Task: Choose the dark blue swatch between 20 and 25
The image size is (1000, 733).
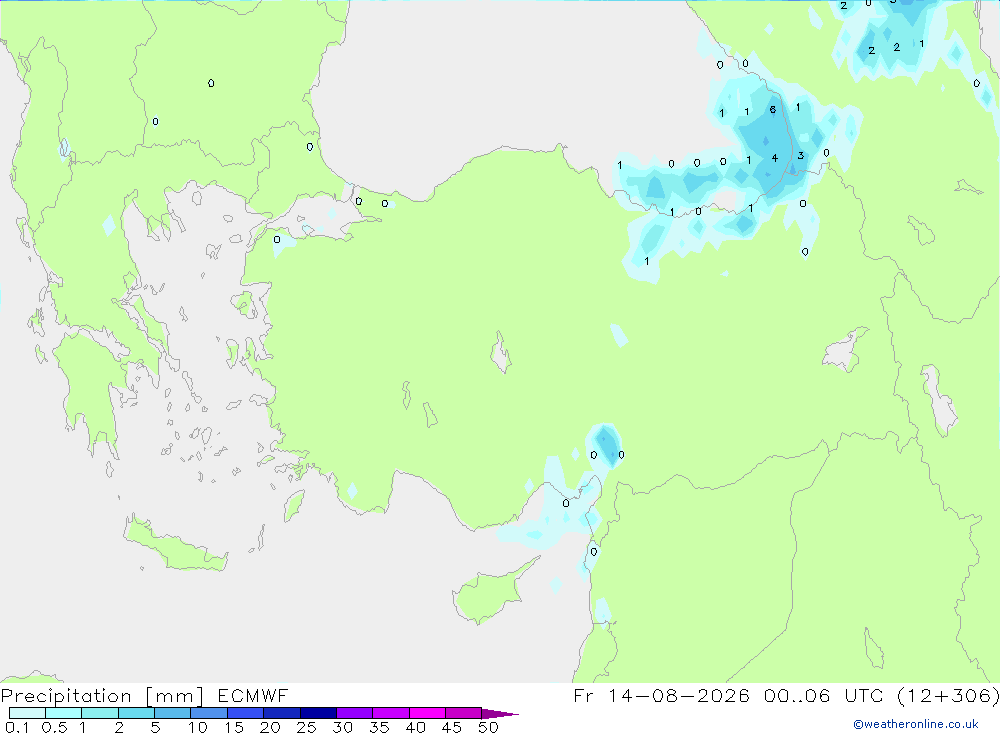Action: click(x=282, y=713)
